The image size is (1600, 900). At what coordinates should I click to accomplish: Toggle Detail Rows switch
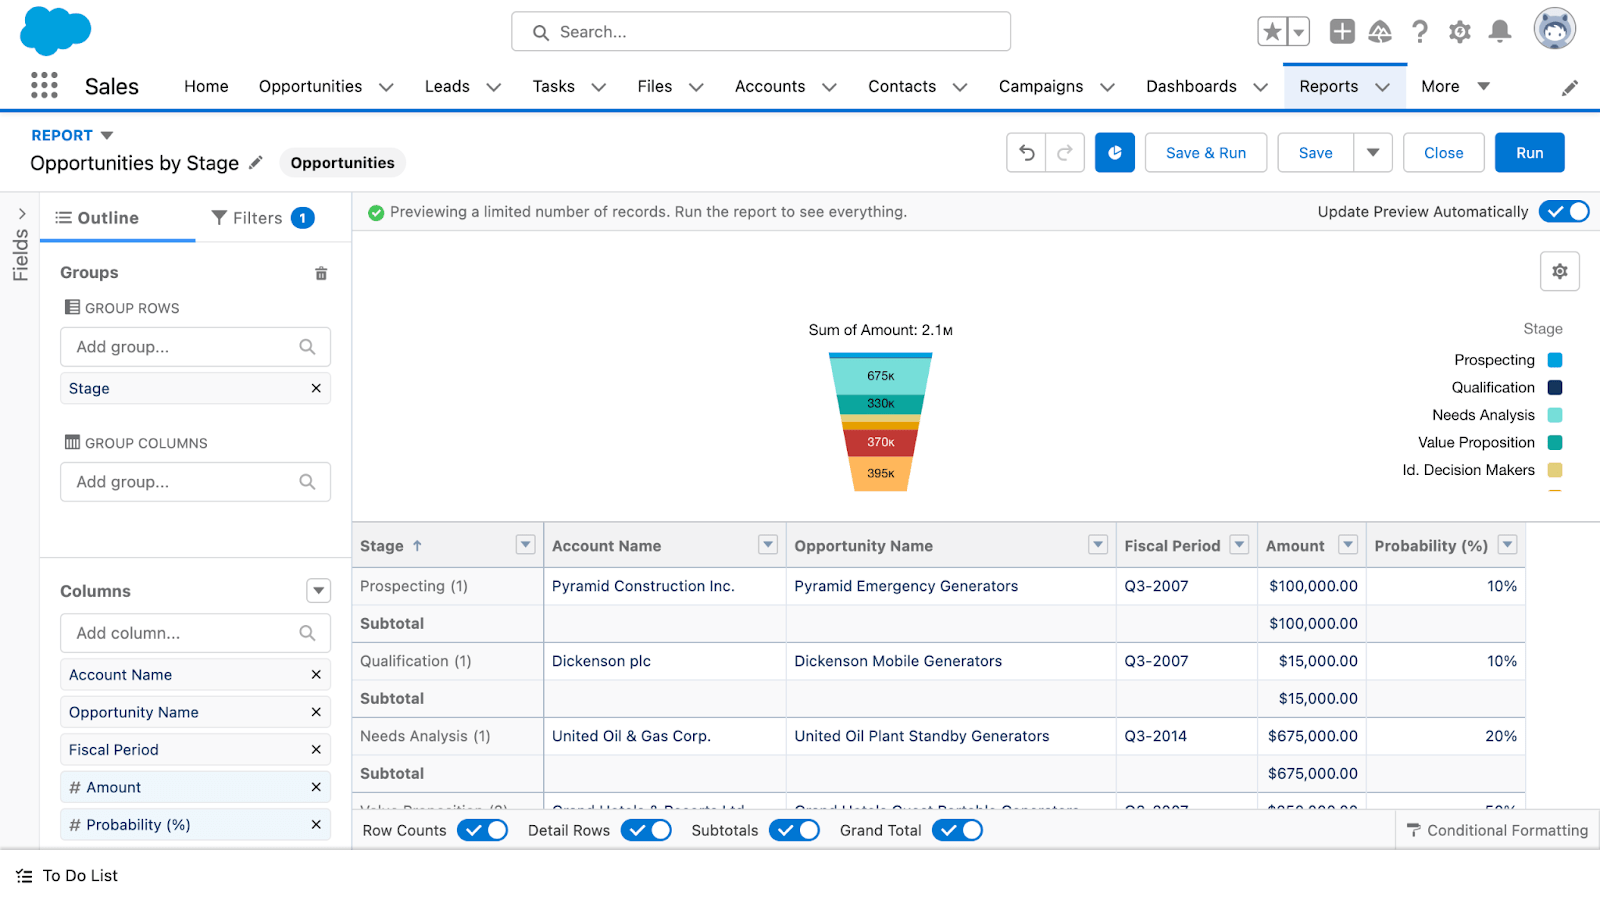click(x=647, y=830)
